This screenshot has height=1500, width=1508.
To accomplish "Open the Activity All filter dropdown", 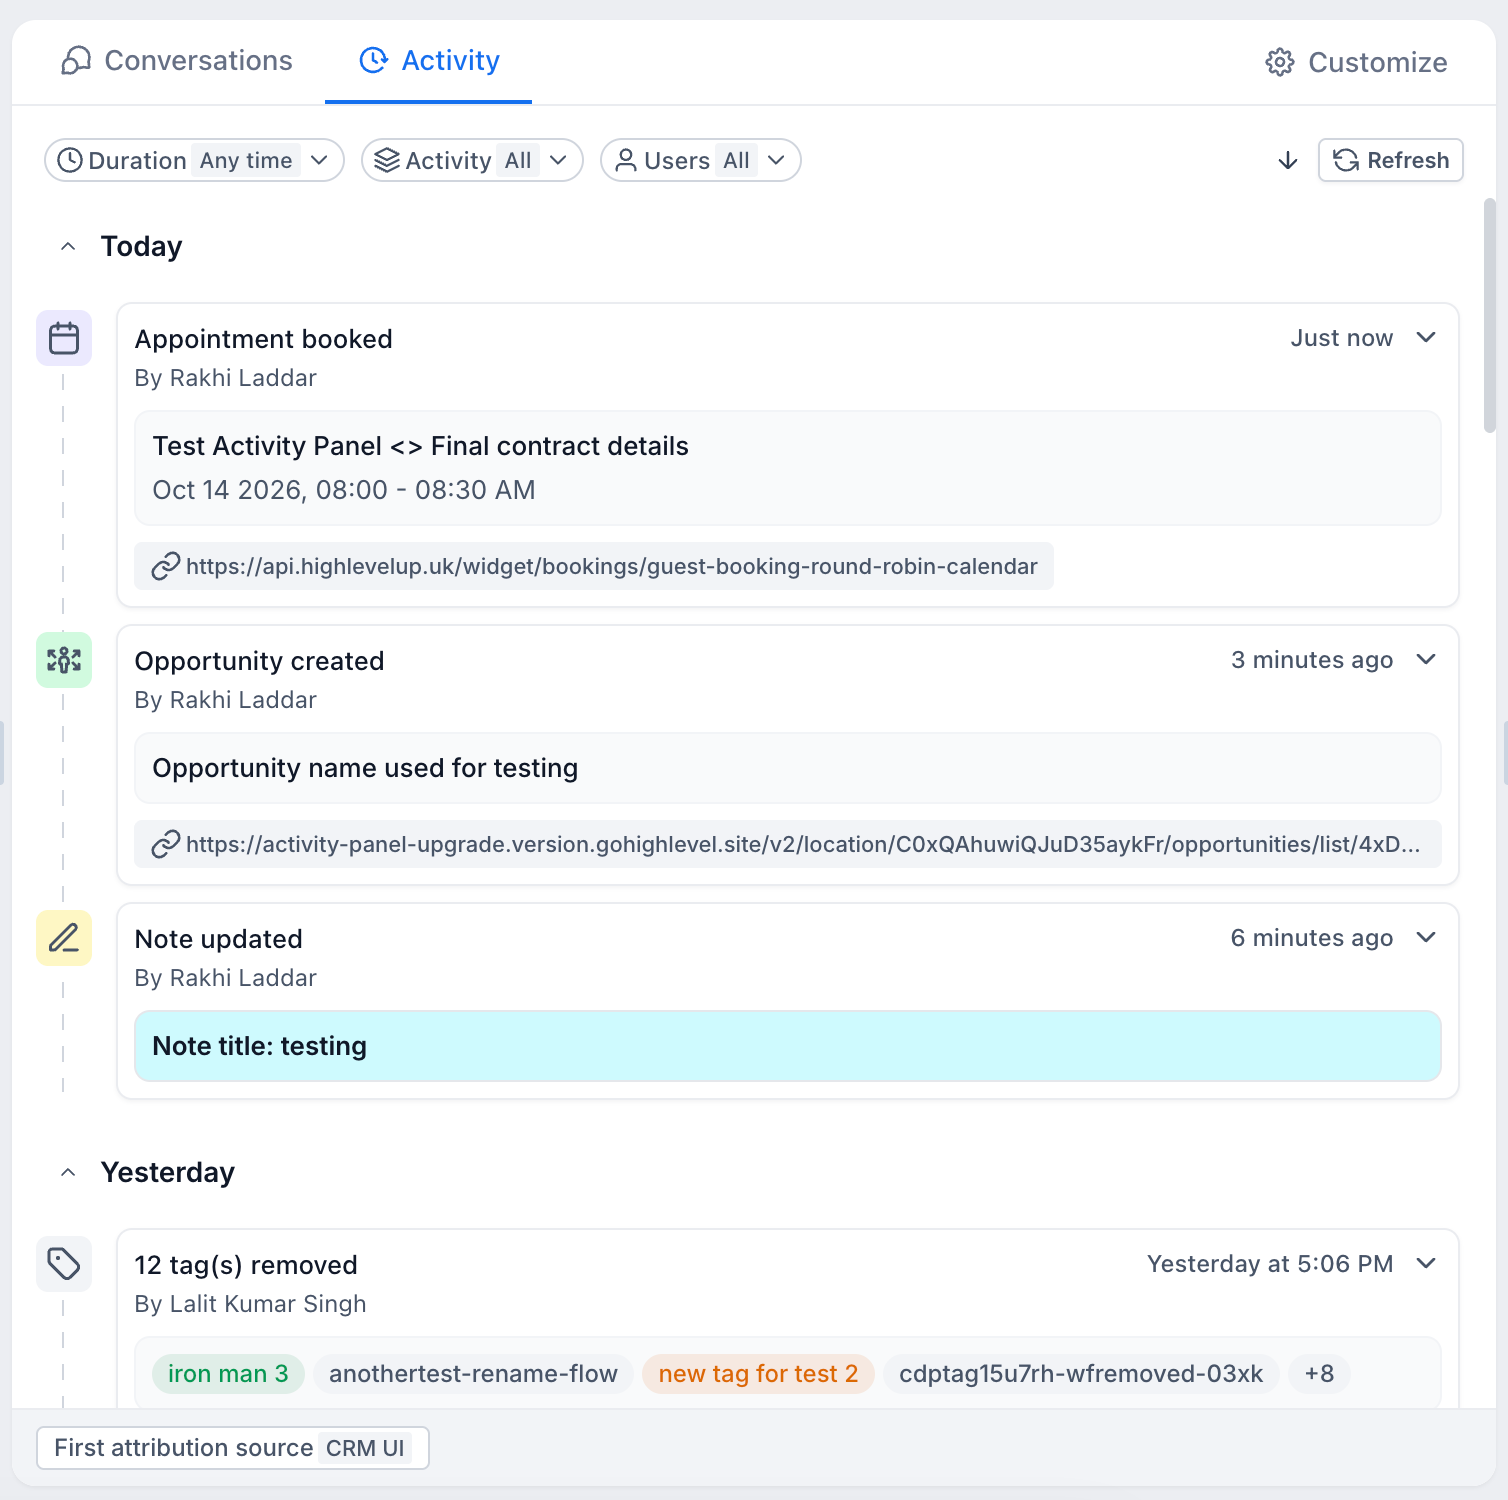I will point(472,160).
